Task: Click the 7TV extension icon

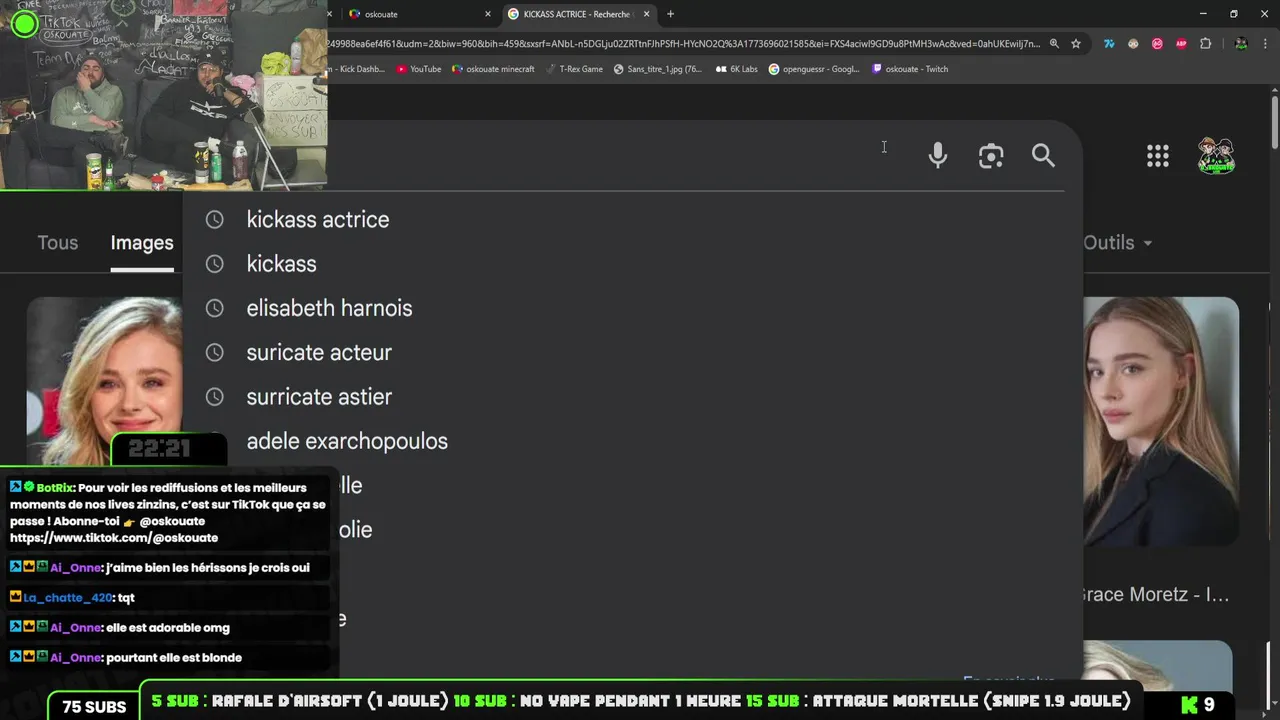Action: tap(1109, 44)
